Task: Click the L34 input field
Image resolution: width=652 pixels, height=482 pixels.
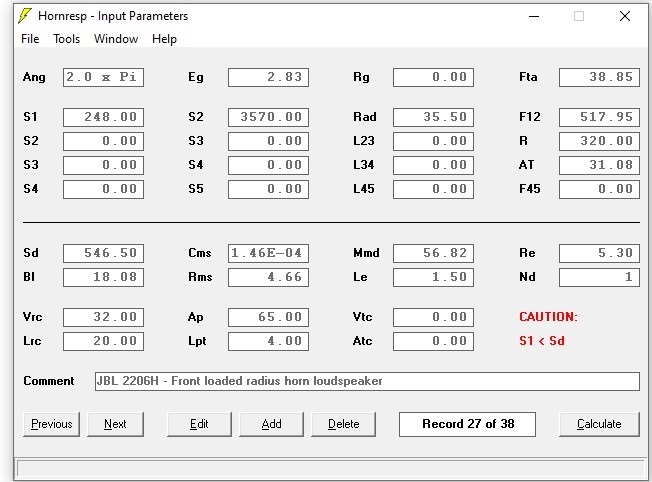Action: [x=433, y=166]
